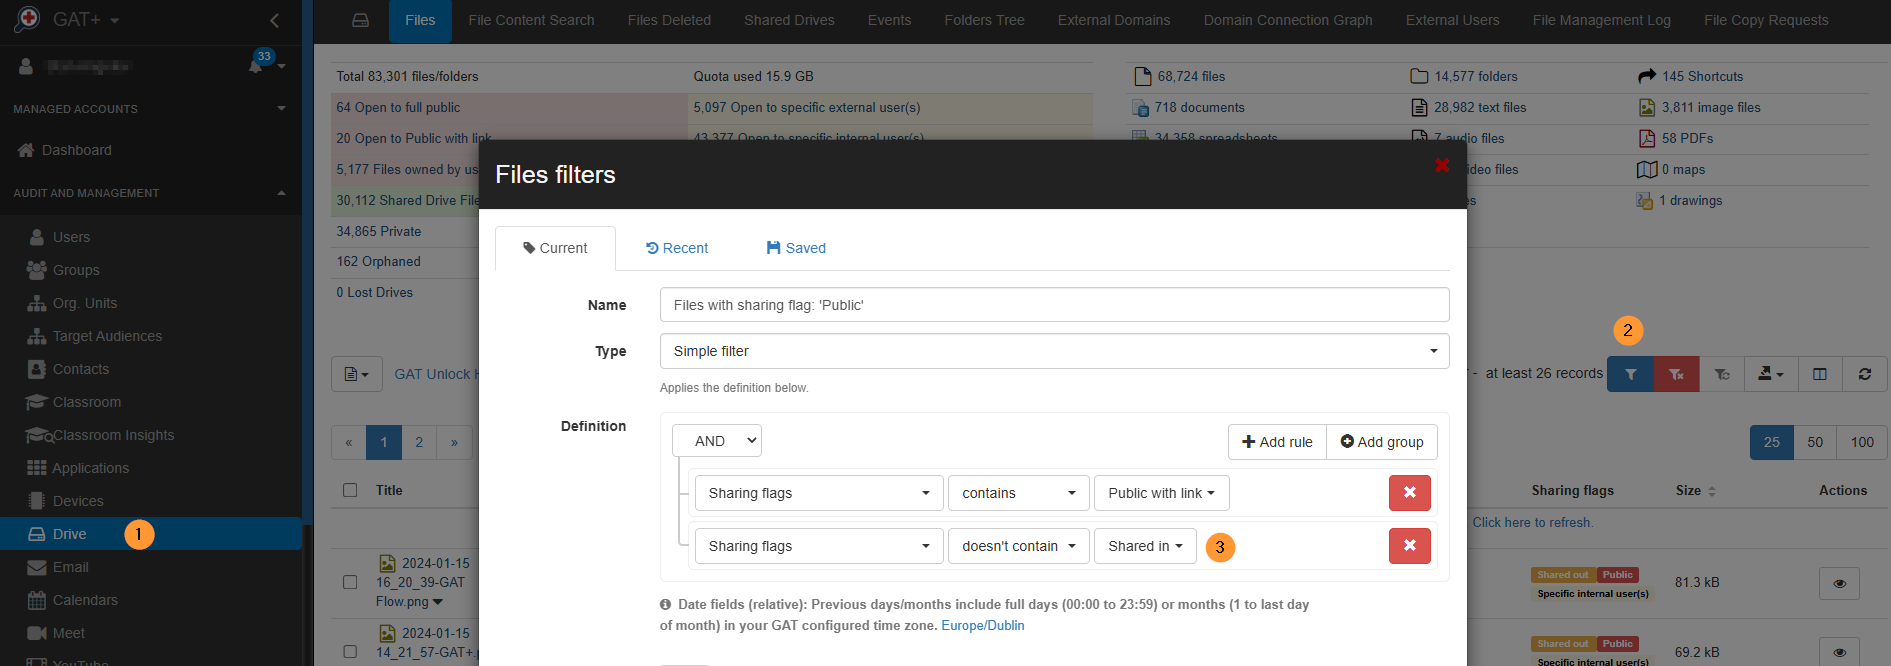This screenshot has height=666, width=1891.
Task: Open the column visibility icon
Action: click(1819, 374)
